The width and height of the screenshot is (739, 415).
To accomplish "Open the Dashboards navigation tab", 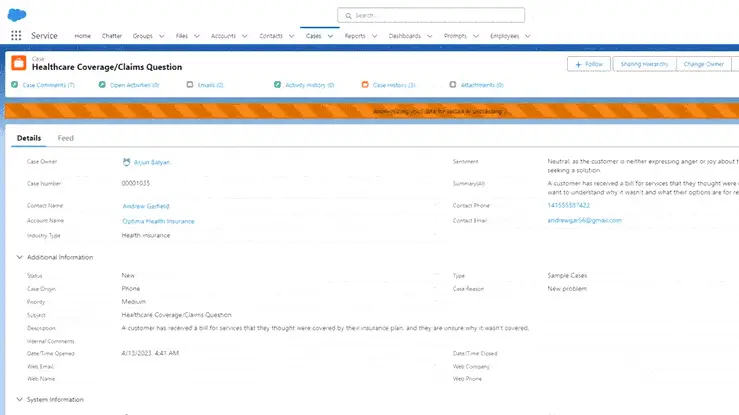I will click(404, 36).
